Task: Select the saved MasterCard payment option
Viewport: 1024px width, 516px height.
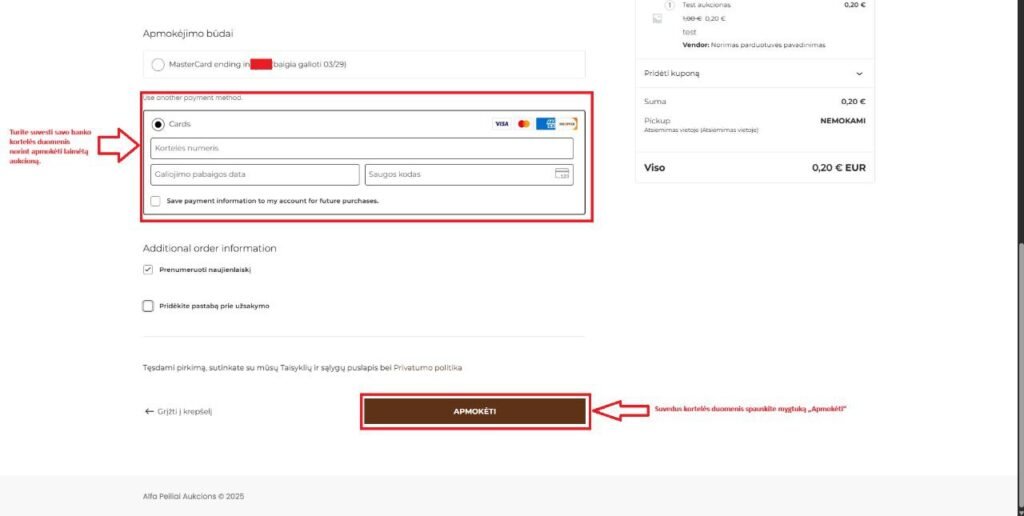Action: tap(158, 65)
